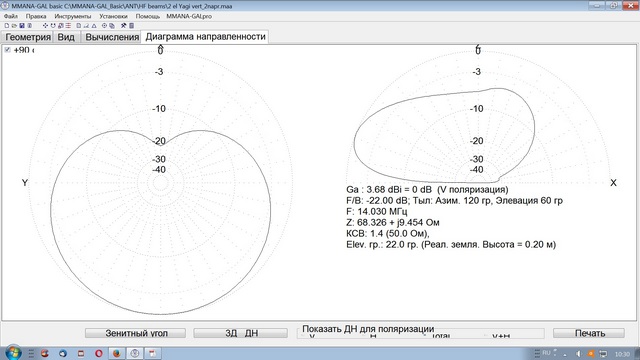Click the 3Д ДН button
The height and width of the screenshot is (360, 640).
[x=240, y=333]
